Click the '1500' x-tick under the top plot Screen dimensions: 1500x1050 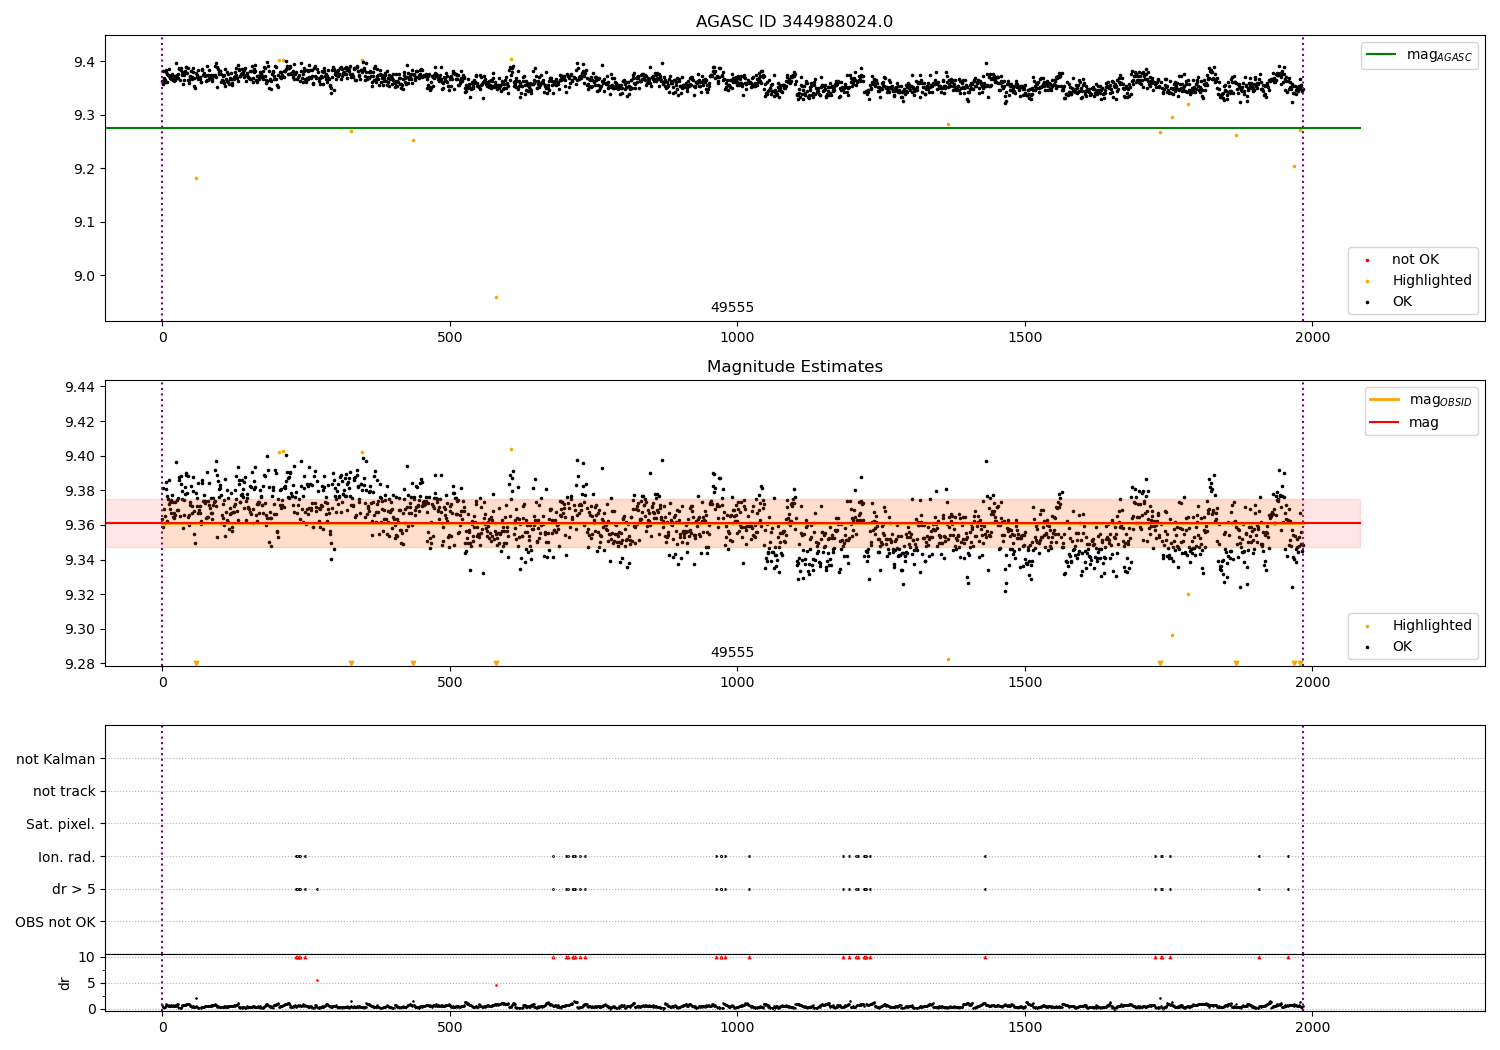point(1025,338)
